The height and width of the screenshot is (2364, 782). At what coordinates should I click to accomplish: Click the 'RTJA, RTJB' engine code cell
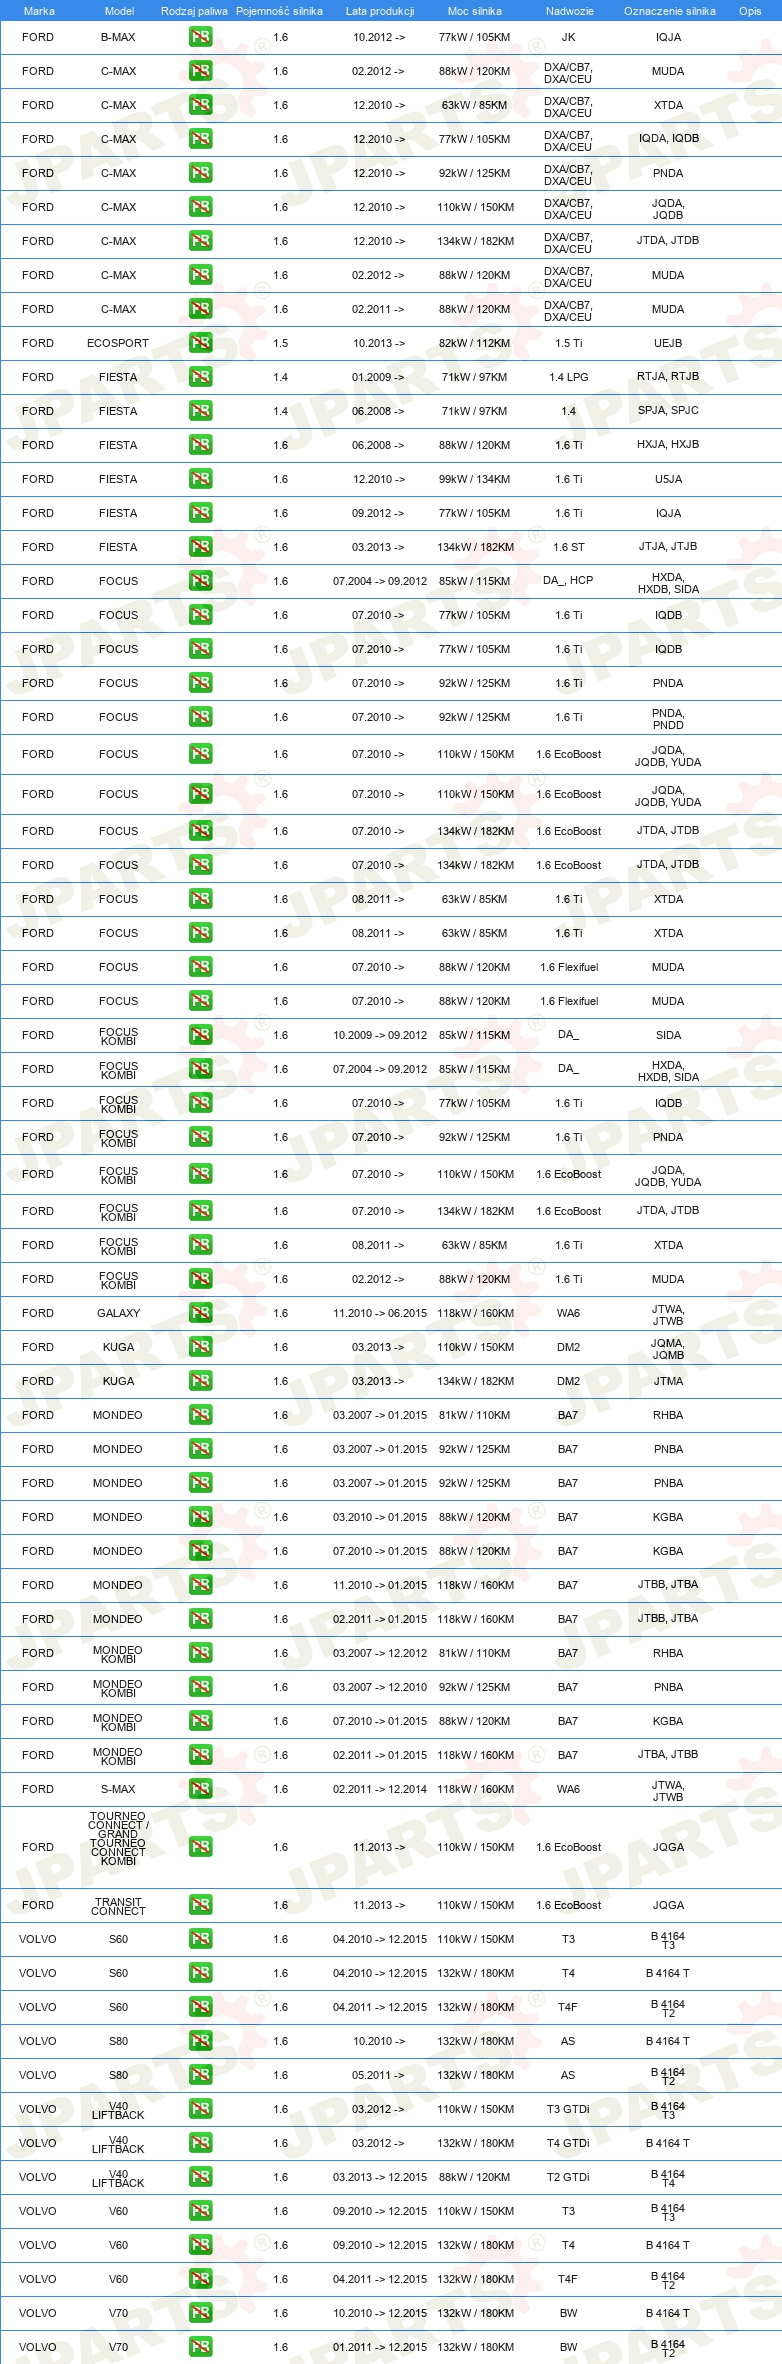coord(668,377)
